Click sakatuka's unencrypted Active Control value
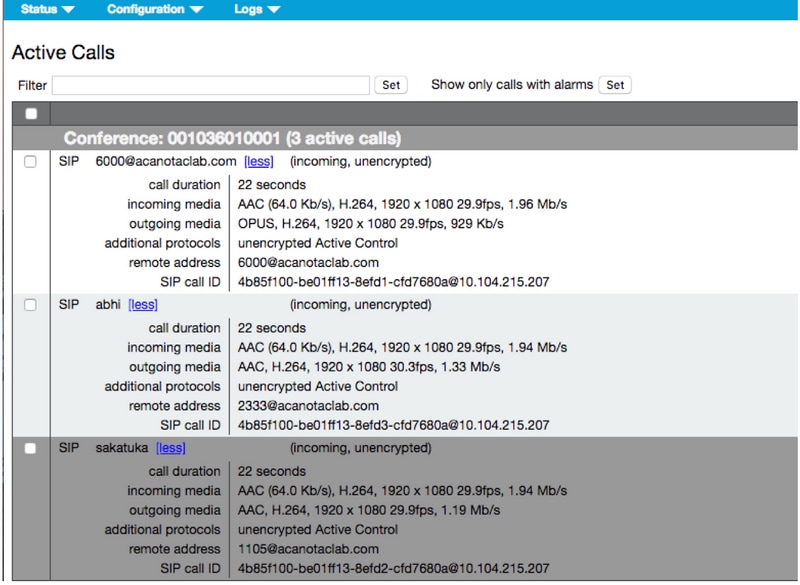This screenshot has height=585, width=800. (x=318, y=530)
